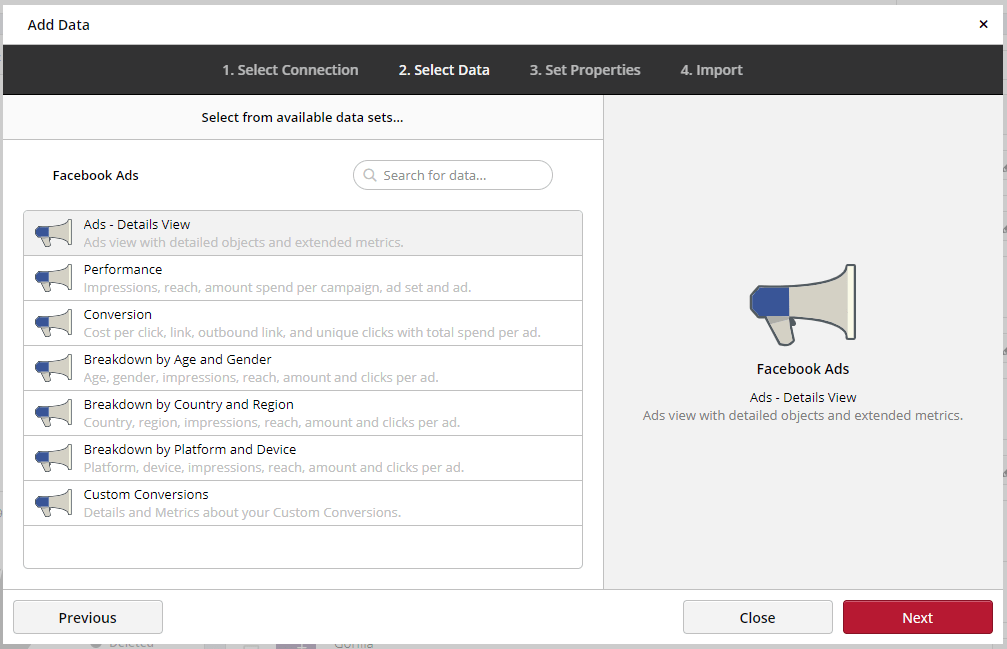Jump to step 3. Set Properties
This screenshot has height=649, width=1007.
point(585,70)
